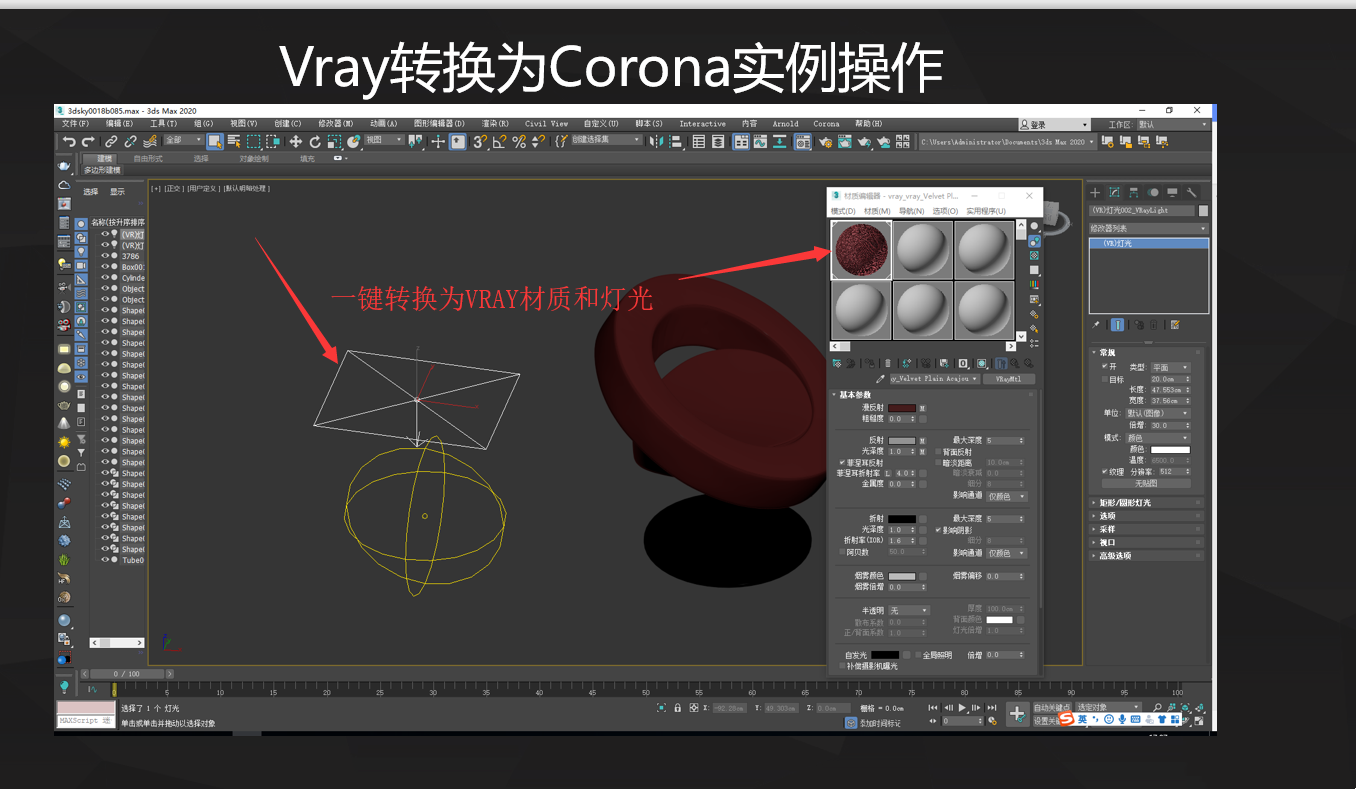1356x789 pixels.
Task: Open the 模式 颜色 dropdown
Action: coord(1158,438)
